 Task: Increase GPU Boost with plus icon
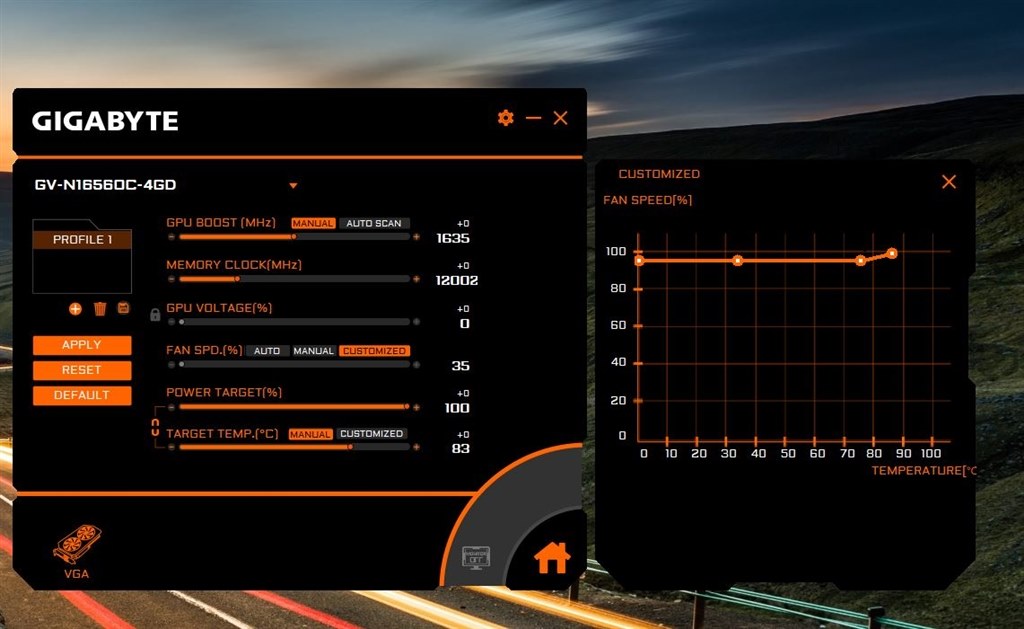[416, 237]
